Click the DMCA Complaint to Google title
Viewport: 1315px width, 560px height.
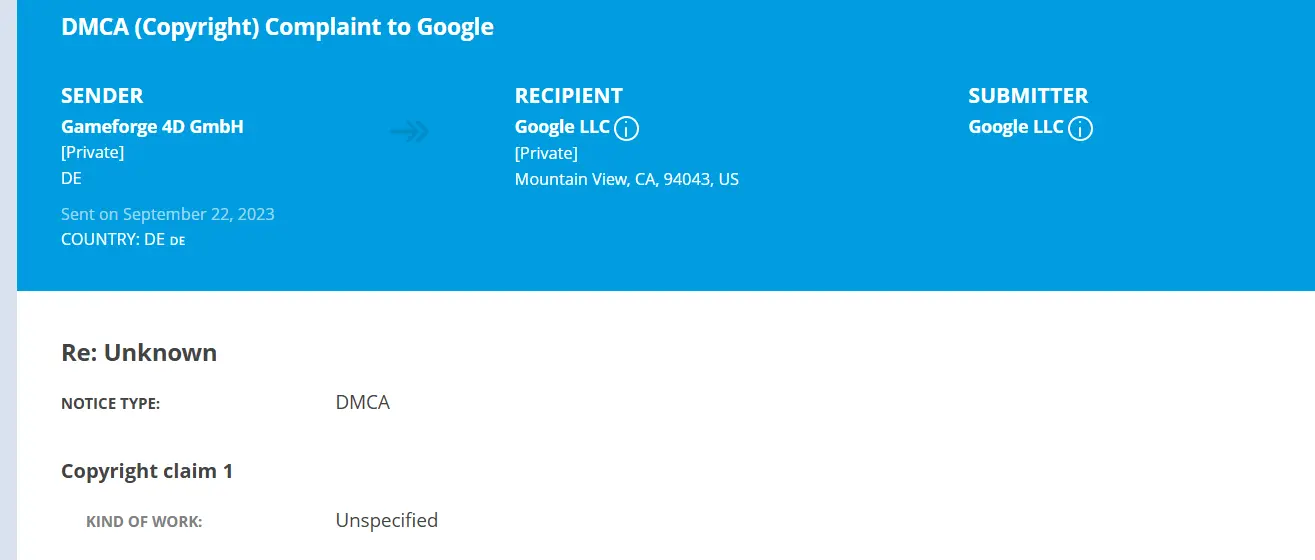tap(277, 27)
